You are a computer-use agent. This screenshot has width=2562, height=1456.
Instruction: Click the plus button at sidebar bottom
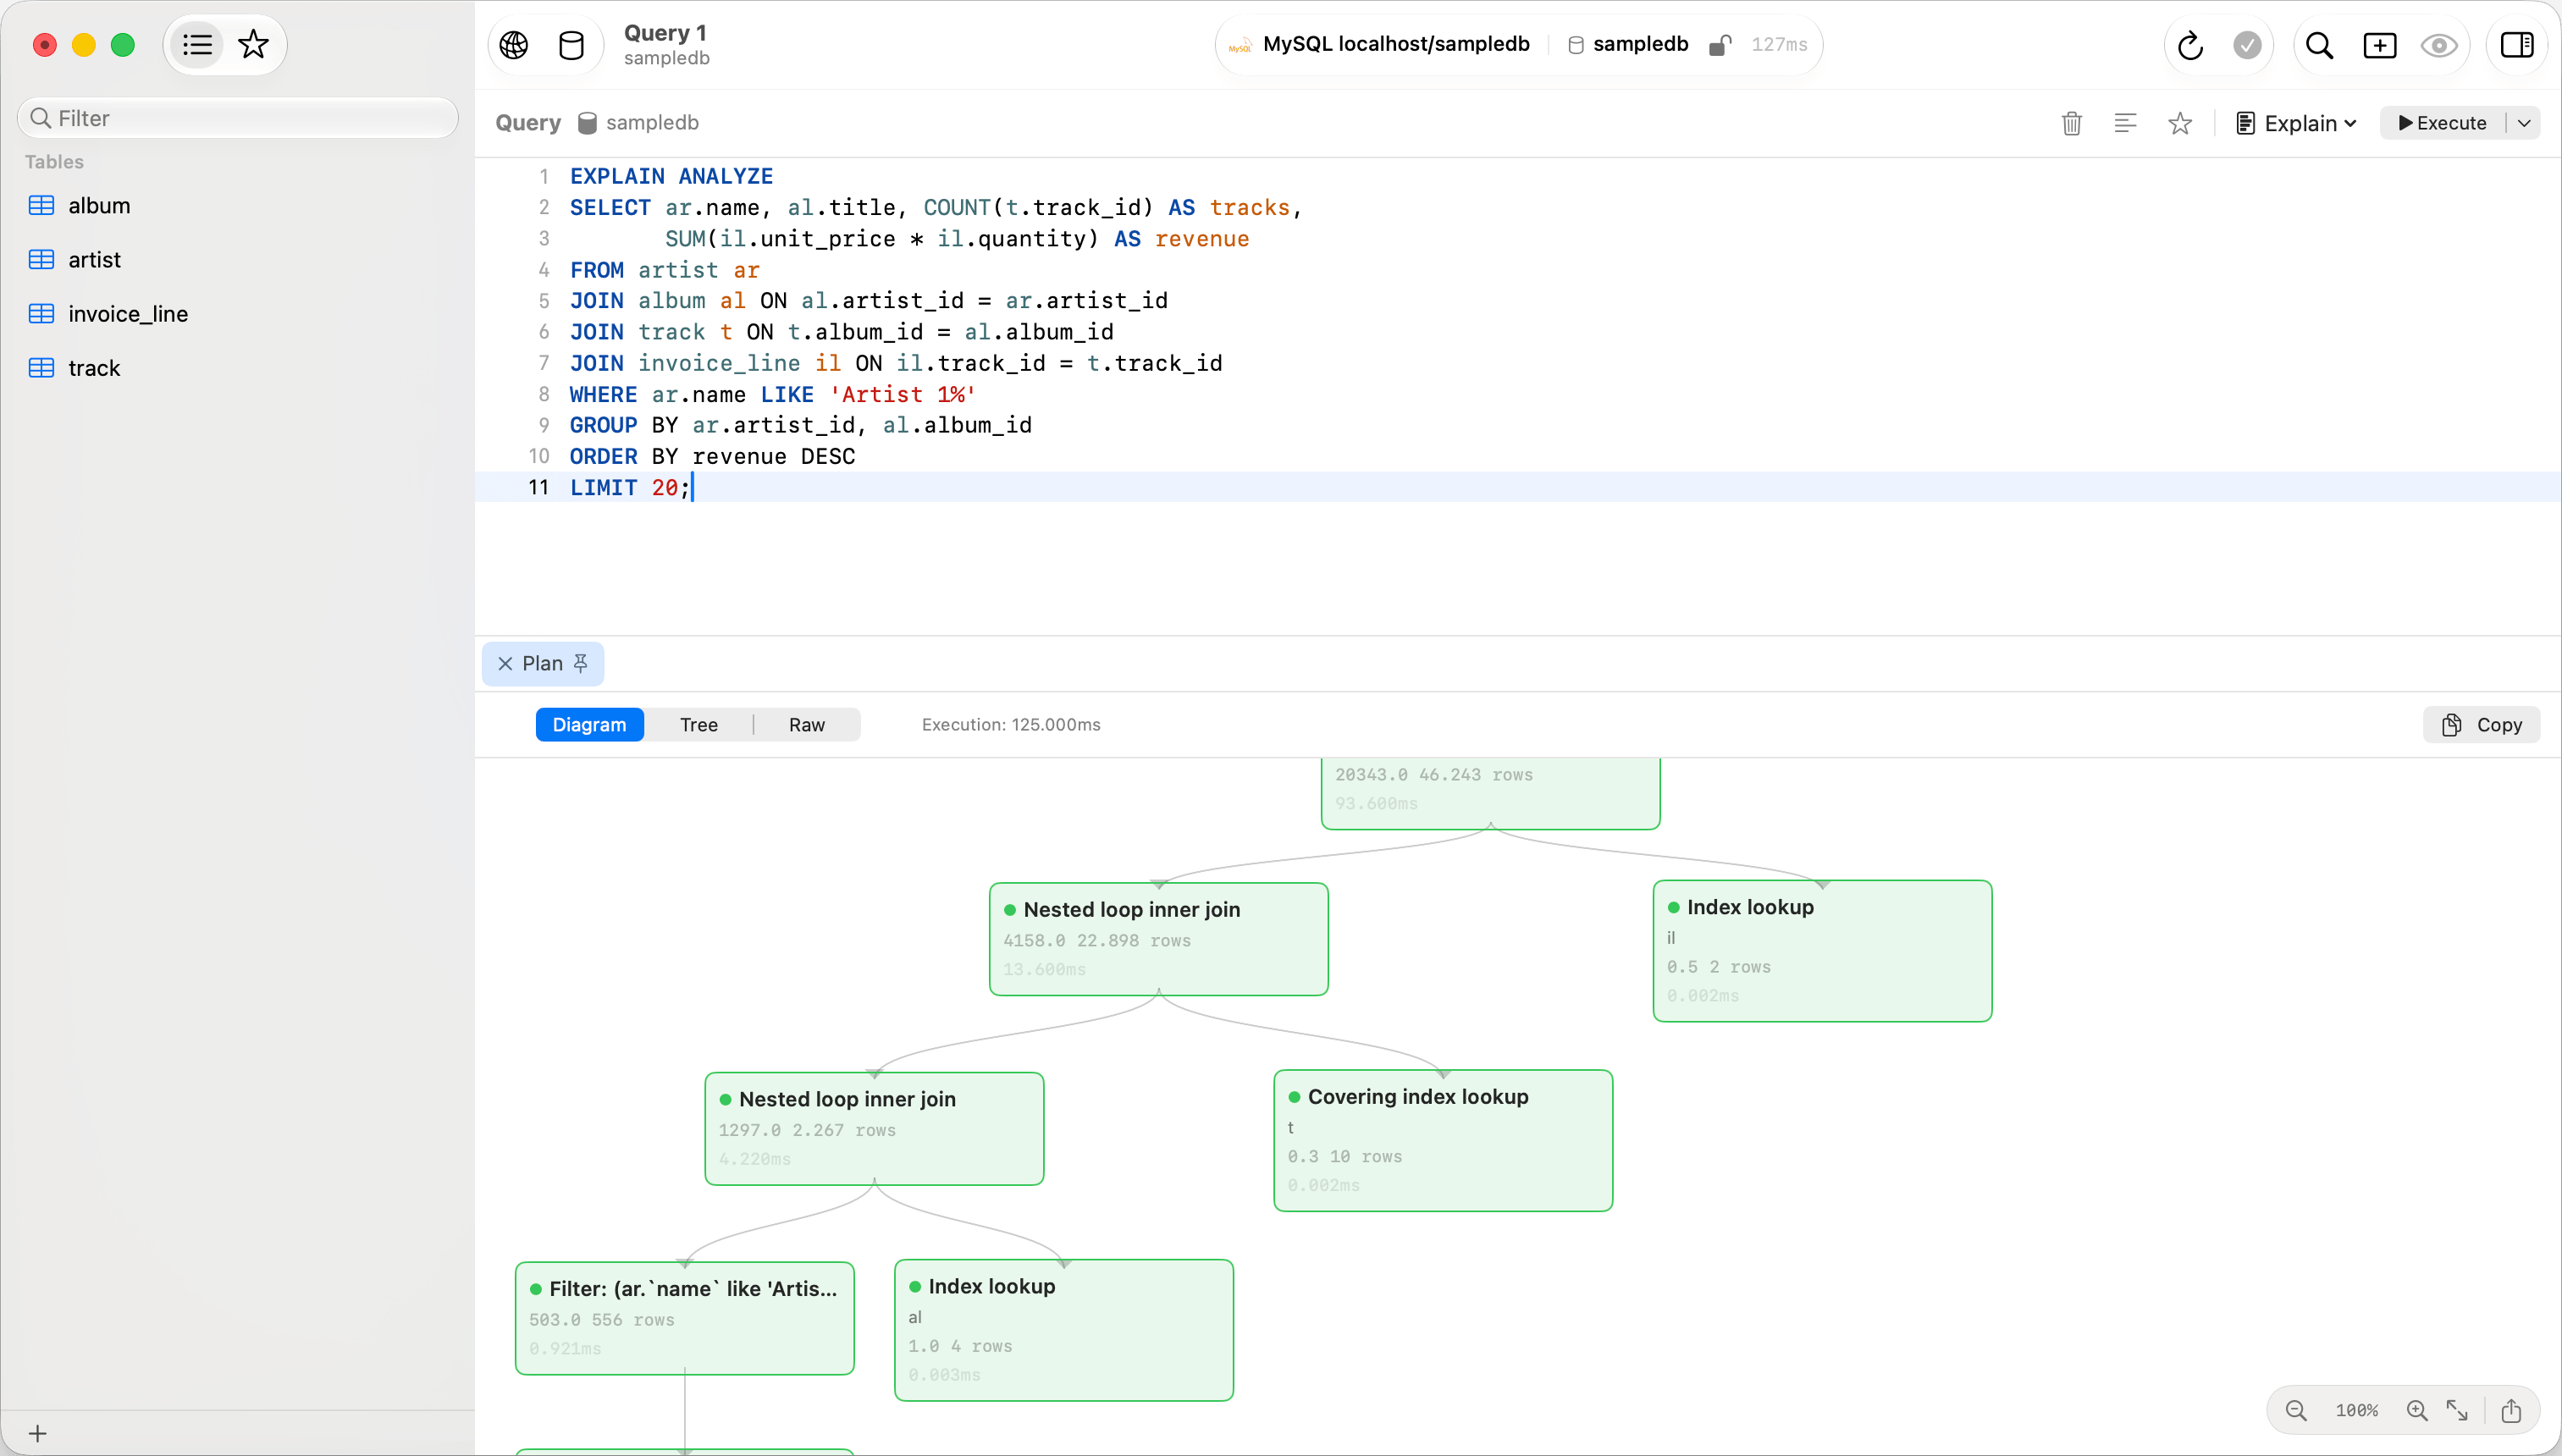38,1433
